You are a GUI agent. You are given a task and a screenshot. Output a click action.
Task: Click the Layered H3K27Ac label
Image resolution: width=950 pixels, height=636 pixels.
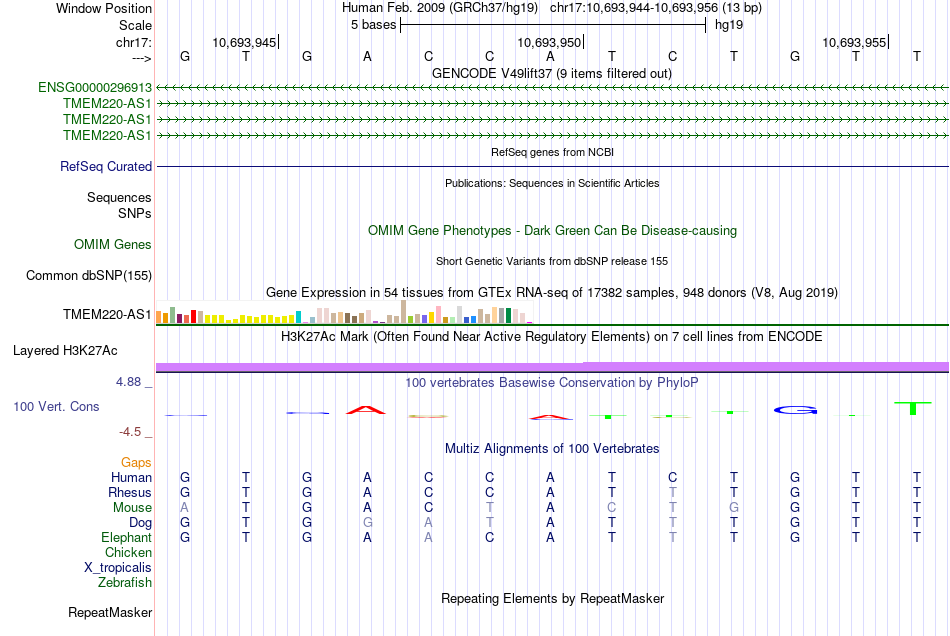[x=65, y=351]
